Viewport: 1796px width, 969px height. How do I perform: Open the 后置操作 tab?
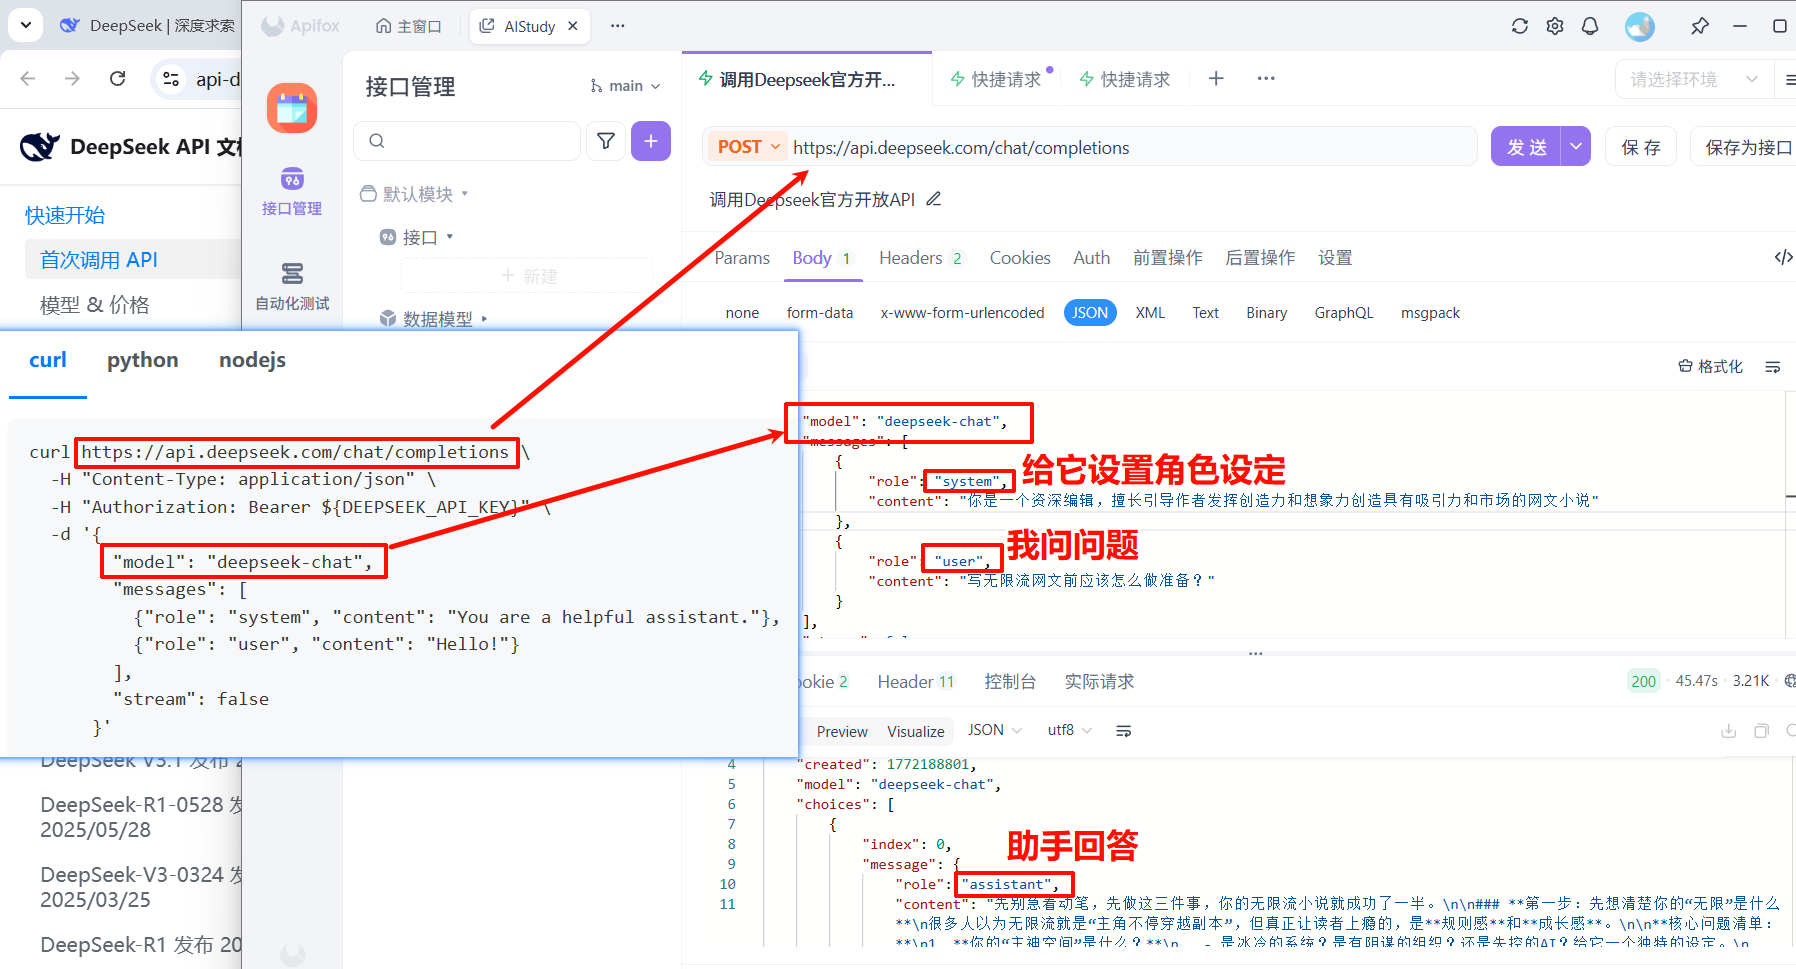(x=1260, y=258)
